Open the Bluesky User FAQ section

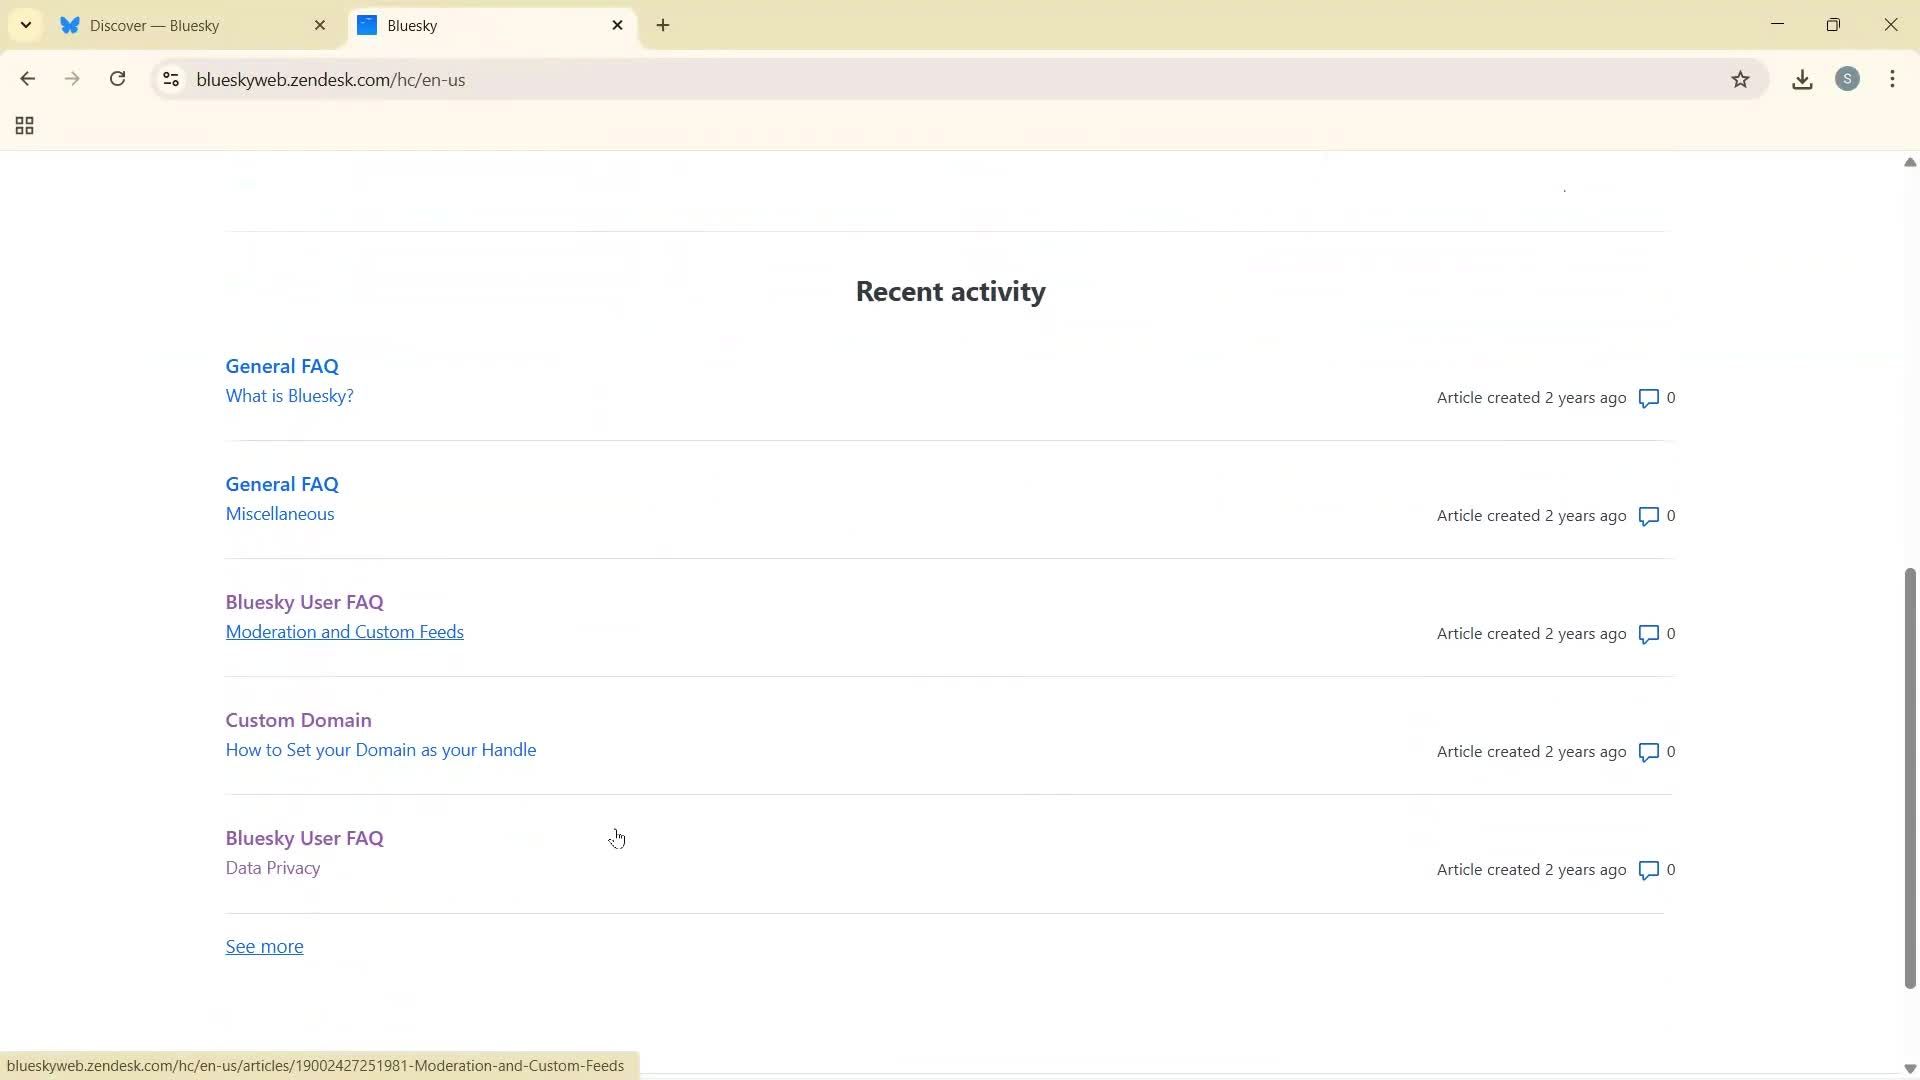coord(303,602)
